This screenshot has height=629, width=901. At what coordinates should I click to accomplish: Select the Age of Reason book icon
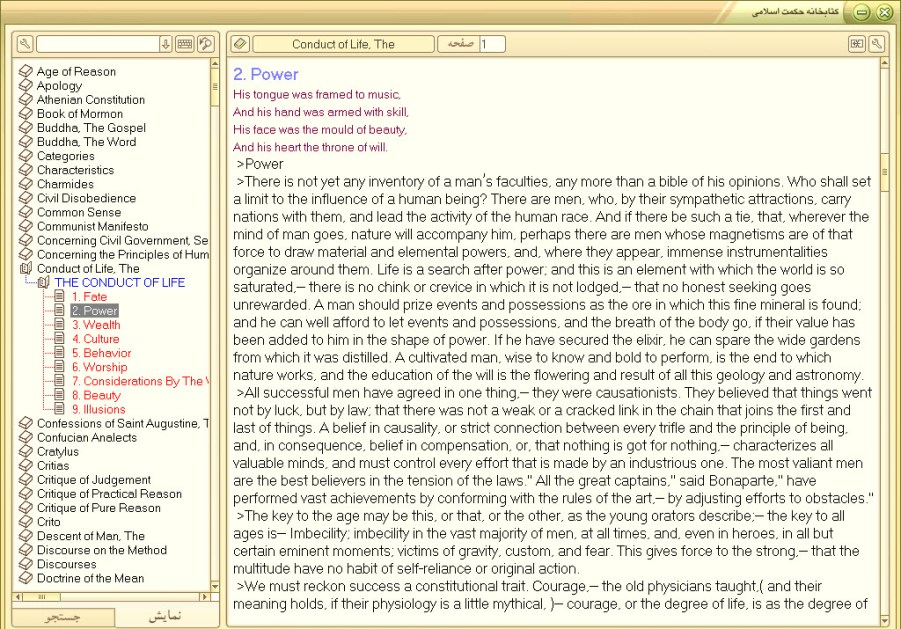coord(25,71)
